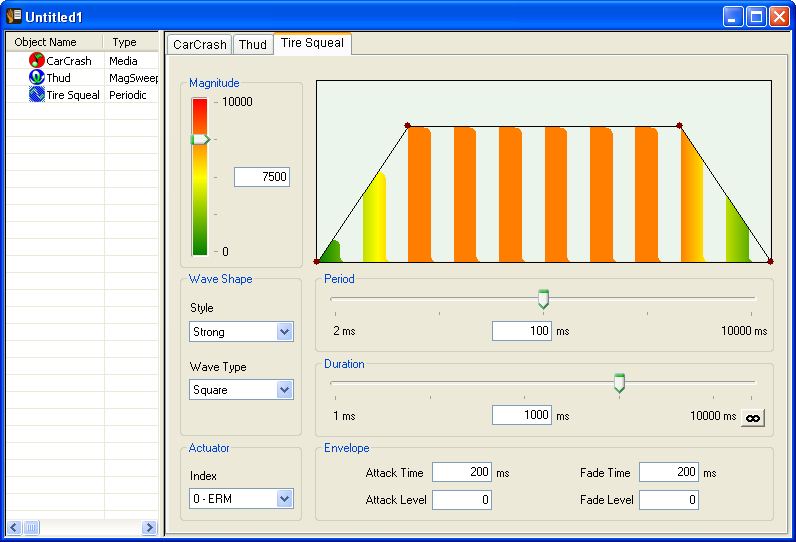Open the Style dropdown showing Strong
The width and height of the screenshot is (796, 542).
pos(241,332)
